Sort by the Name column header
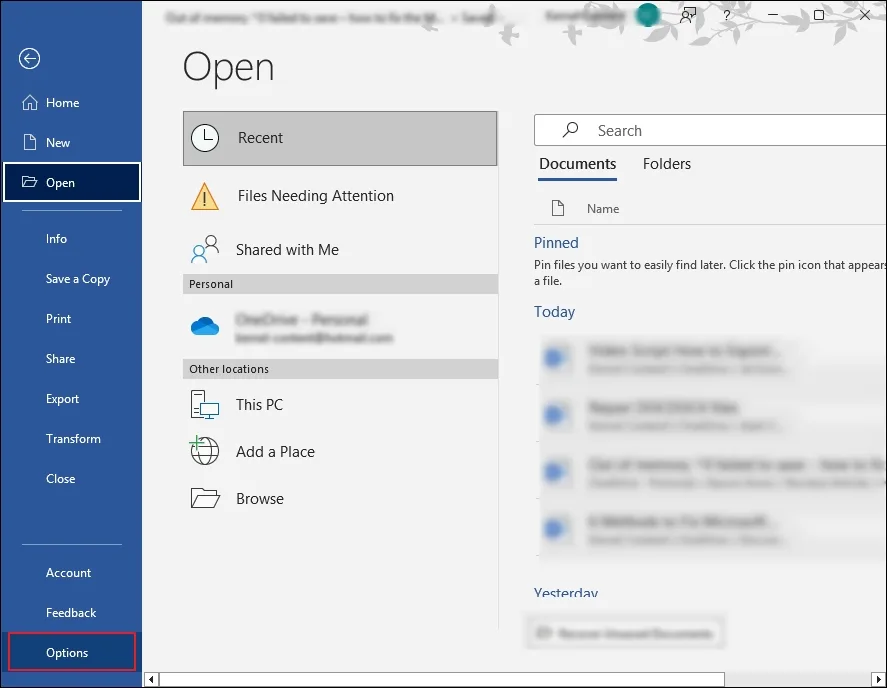The image size is (887, 688). (602, 209)
